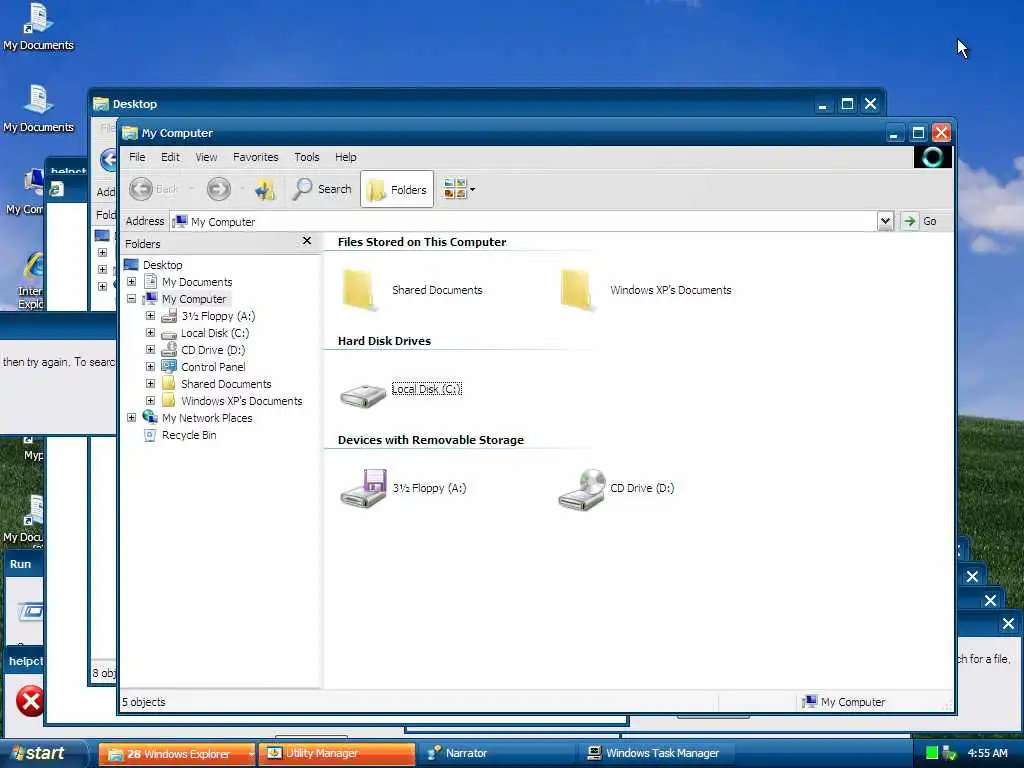Select 3½ Floppy (A:) in tree
The image size is (1024, 768).
coord(218,316)
